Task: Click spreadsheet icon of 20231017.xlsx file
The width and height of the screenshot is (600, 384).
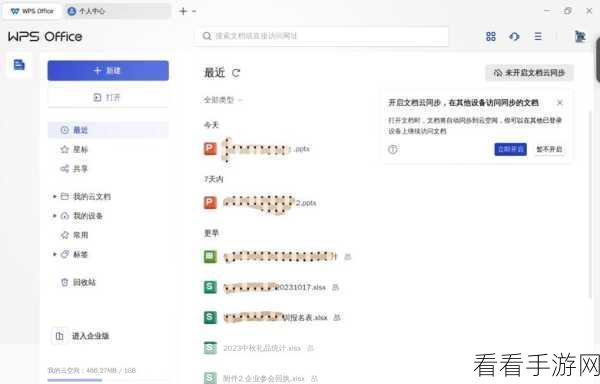Action: coord(210,287)
